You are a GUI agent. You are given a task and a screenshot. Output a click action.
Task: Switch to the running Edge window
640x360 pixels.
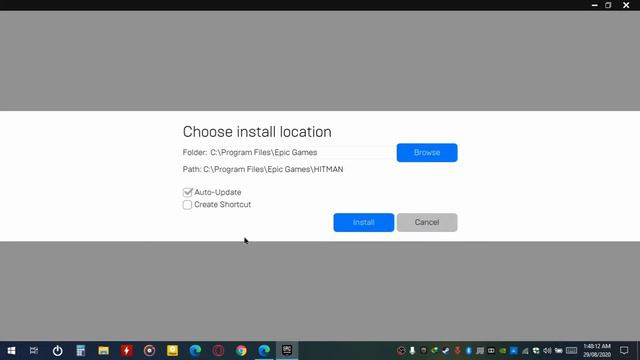click(264, 351)
